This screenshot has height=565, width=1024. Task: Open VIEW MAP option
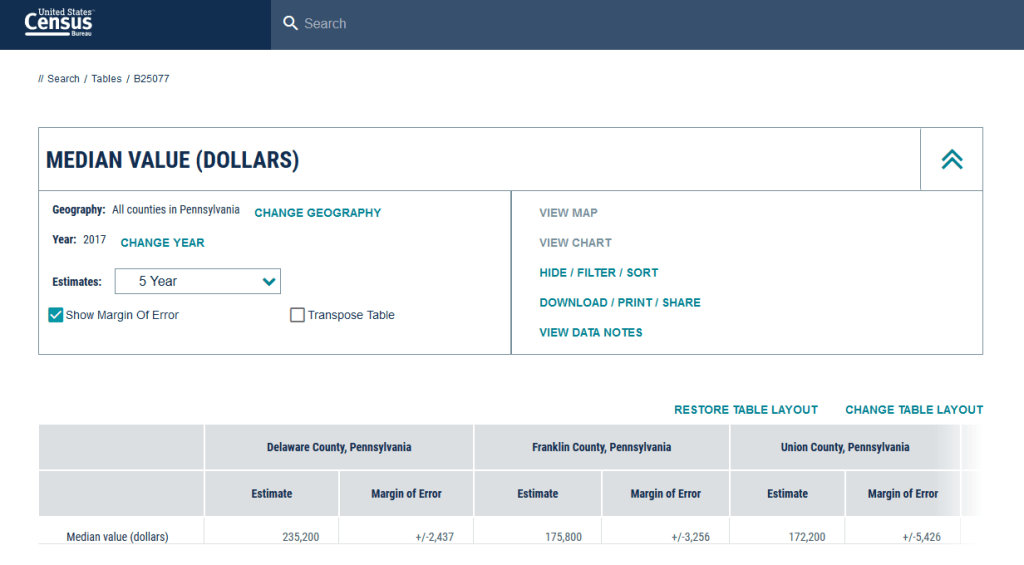click(568, 213)
